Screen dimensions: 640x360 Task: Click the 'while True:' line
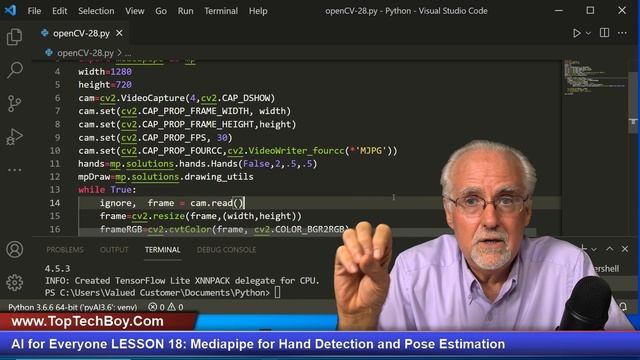coord(107,190)
